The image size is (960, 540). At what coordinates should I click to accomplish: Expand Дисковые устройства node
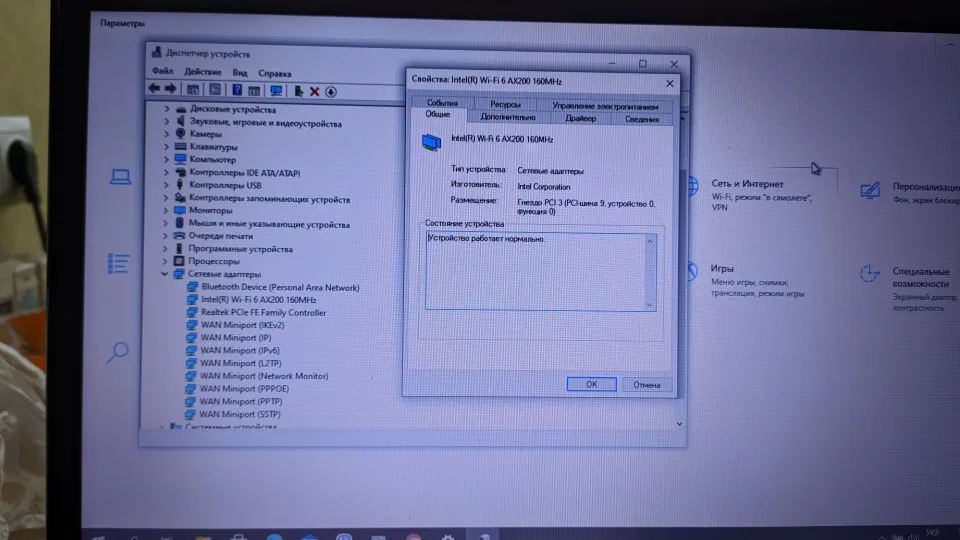point(167,108)
